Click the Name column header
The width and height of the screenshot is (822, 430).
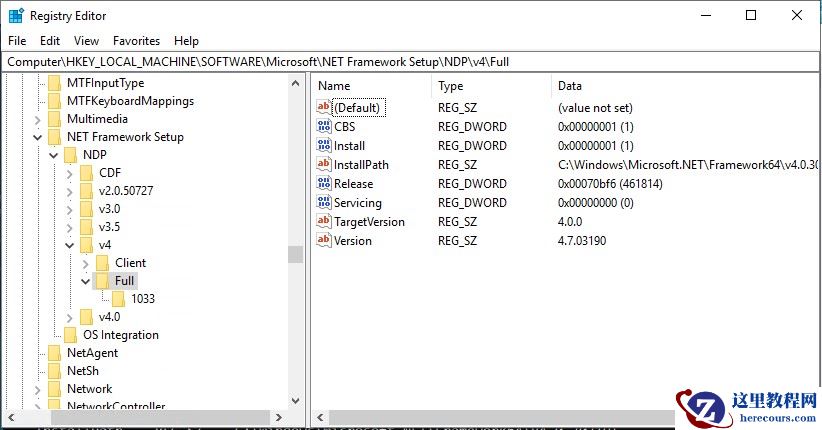click(x=334, y=86)
